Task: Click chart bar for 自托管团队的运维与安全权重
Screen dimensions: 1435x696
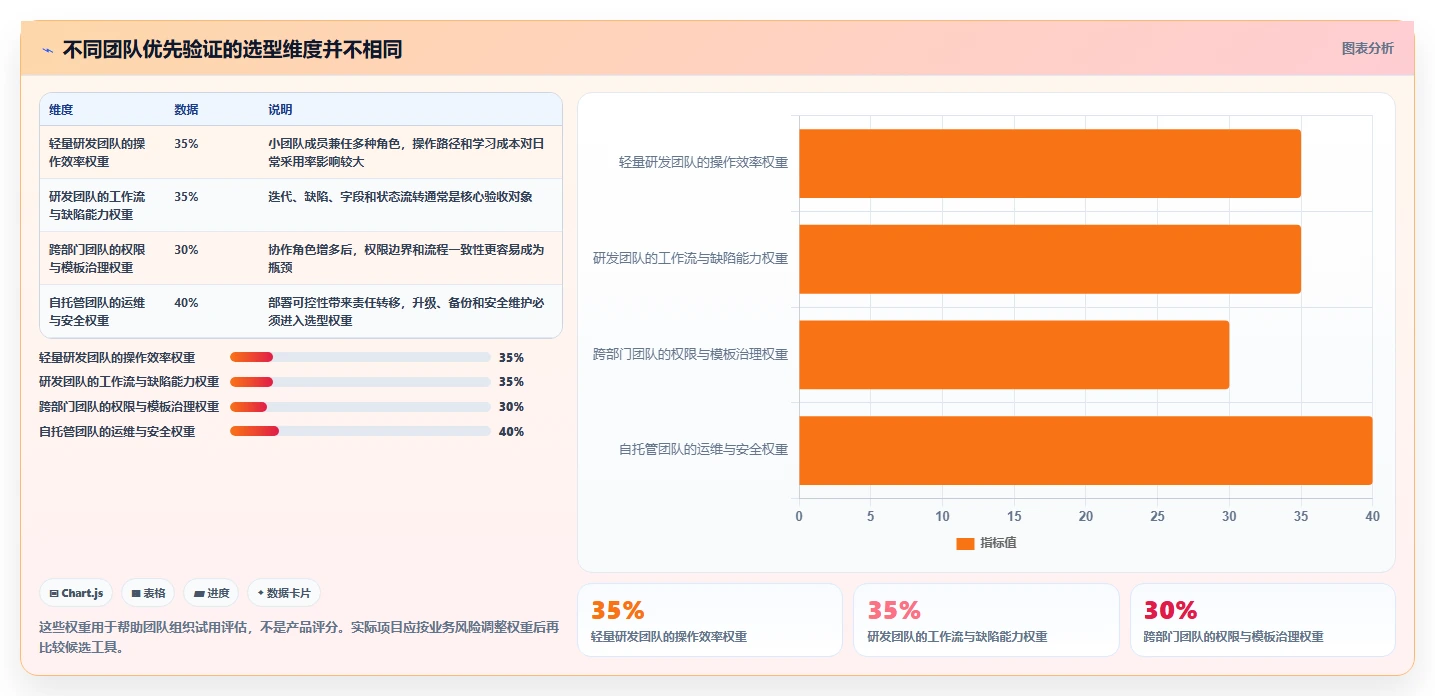Action: coord(1086,450)
